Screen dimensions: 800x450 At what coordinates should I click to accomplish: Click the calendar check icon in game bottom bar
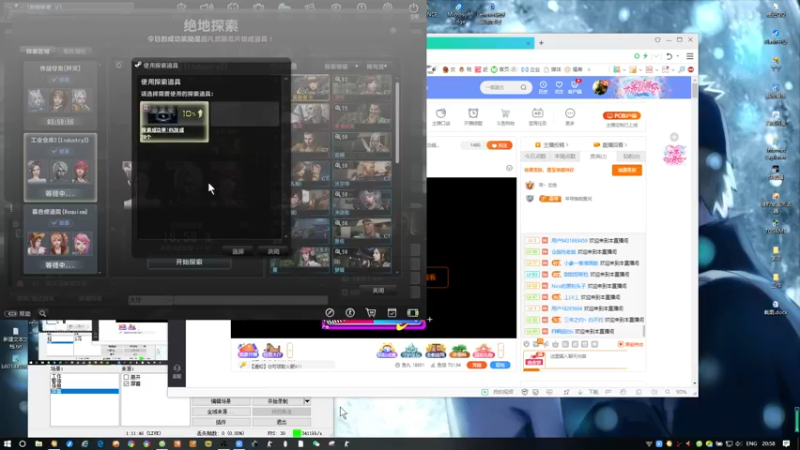click(x=392, y=312)
